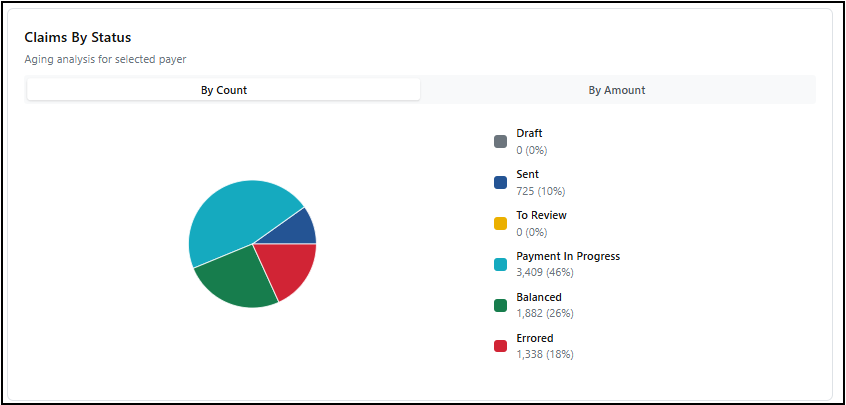Click the green Balanced legend swatch
The image size is (846, 405).
pyautogui.click(x=501, y=305)
